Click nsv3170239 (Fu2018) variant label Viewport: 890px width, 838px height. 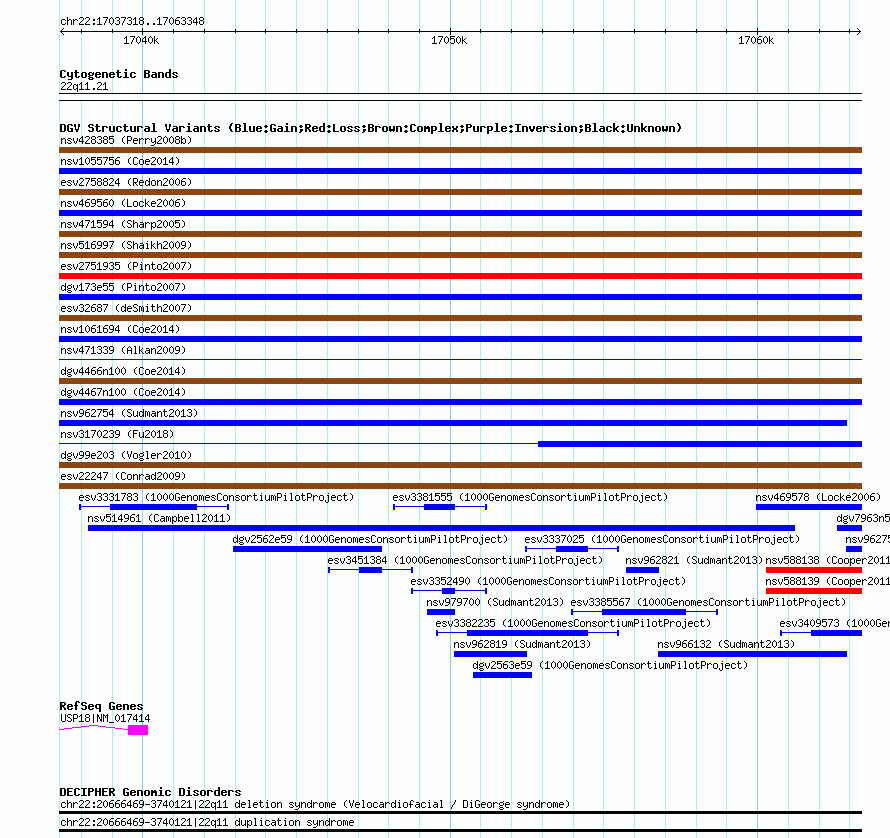[117, 434]
